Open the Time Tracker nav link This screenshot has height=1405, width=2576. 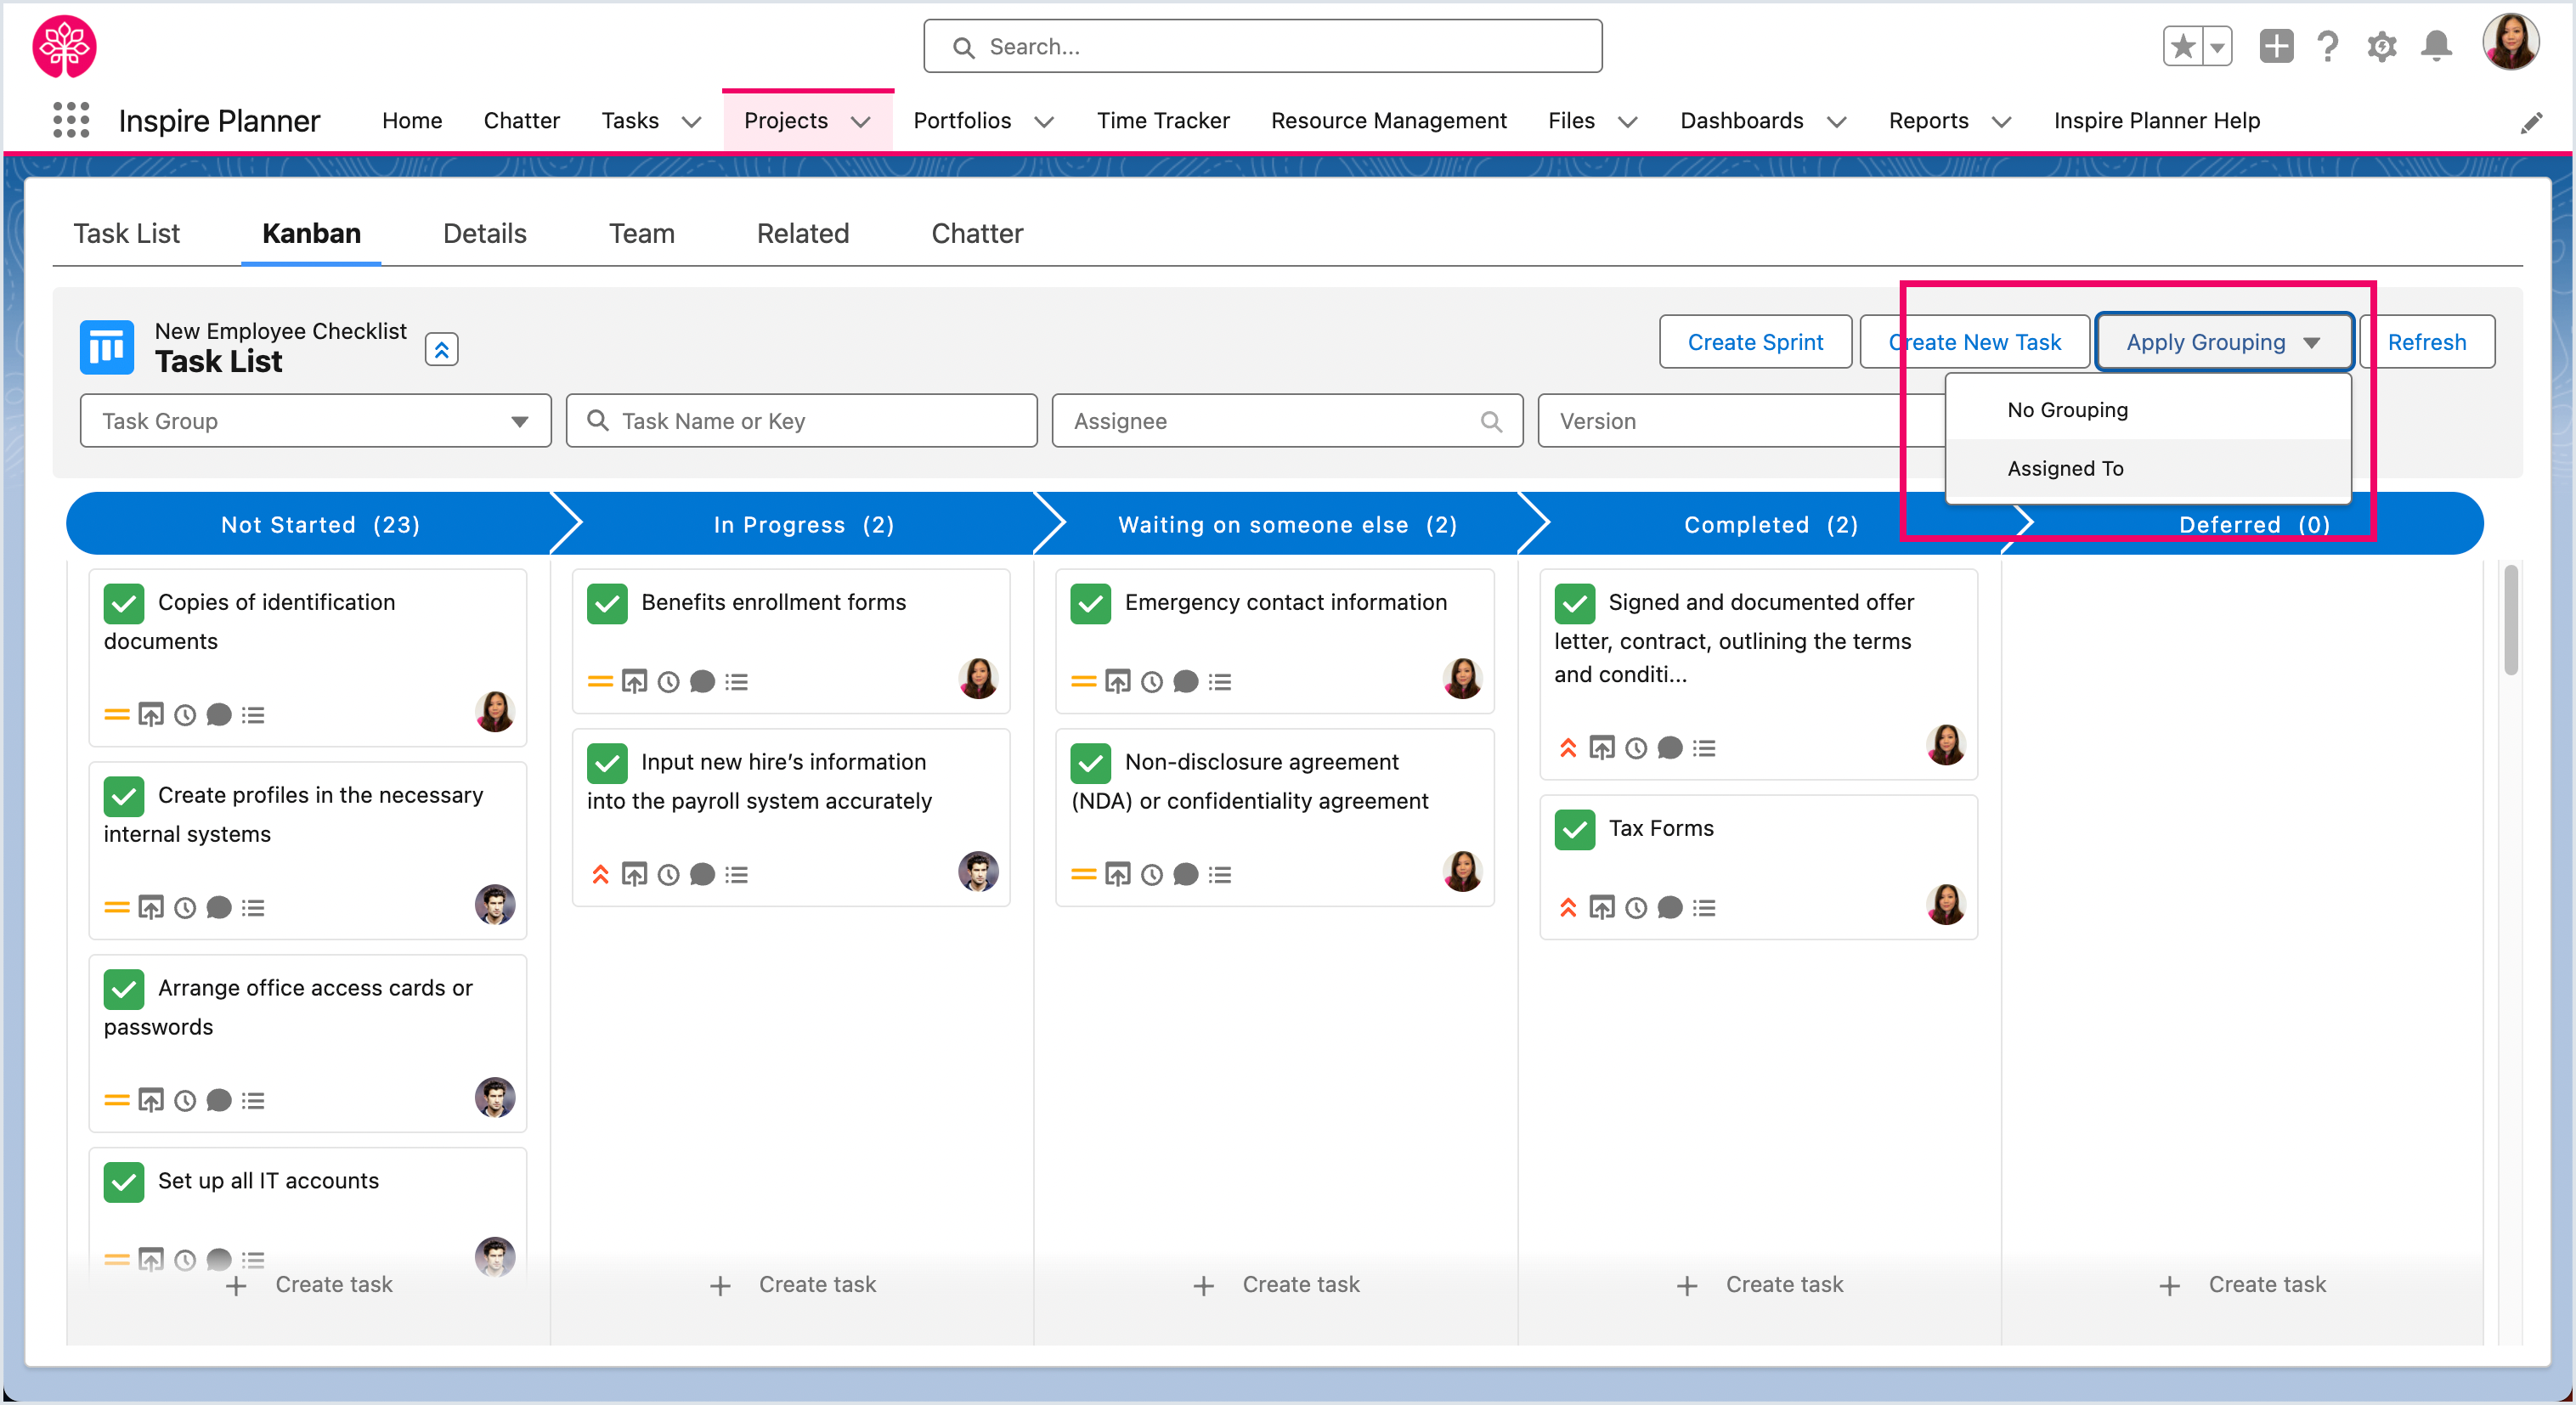pos(1162,121)
